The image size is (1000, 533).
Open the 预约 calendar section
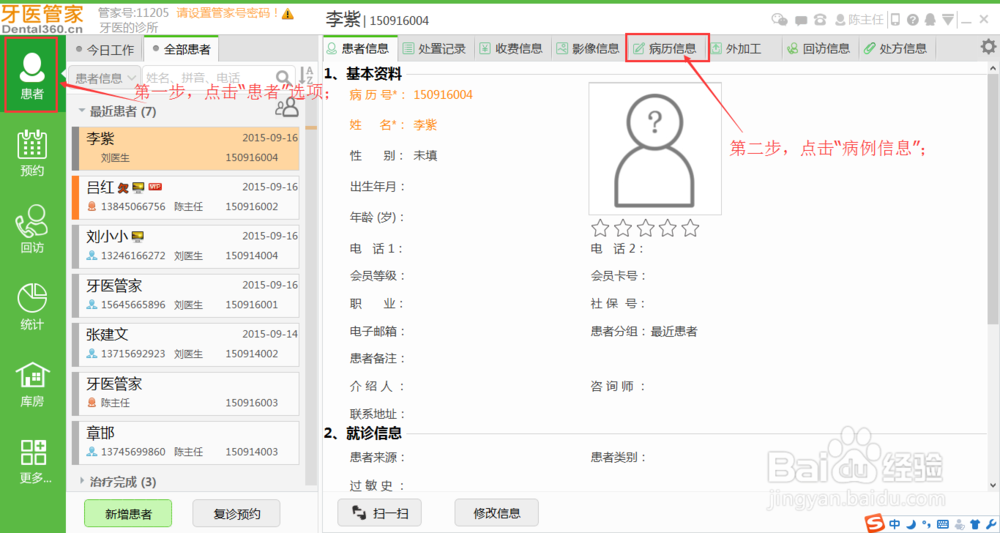click(32, 153)
